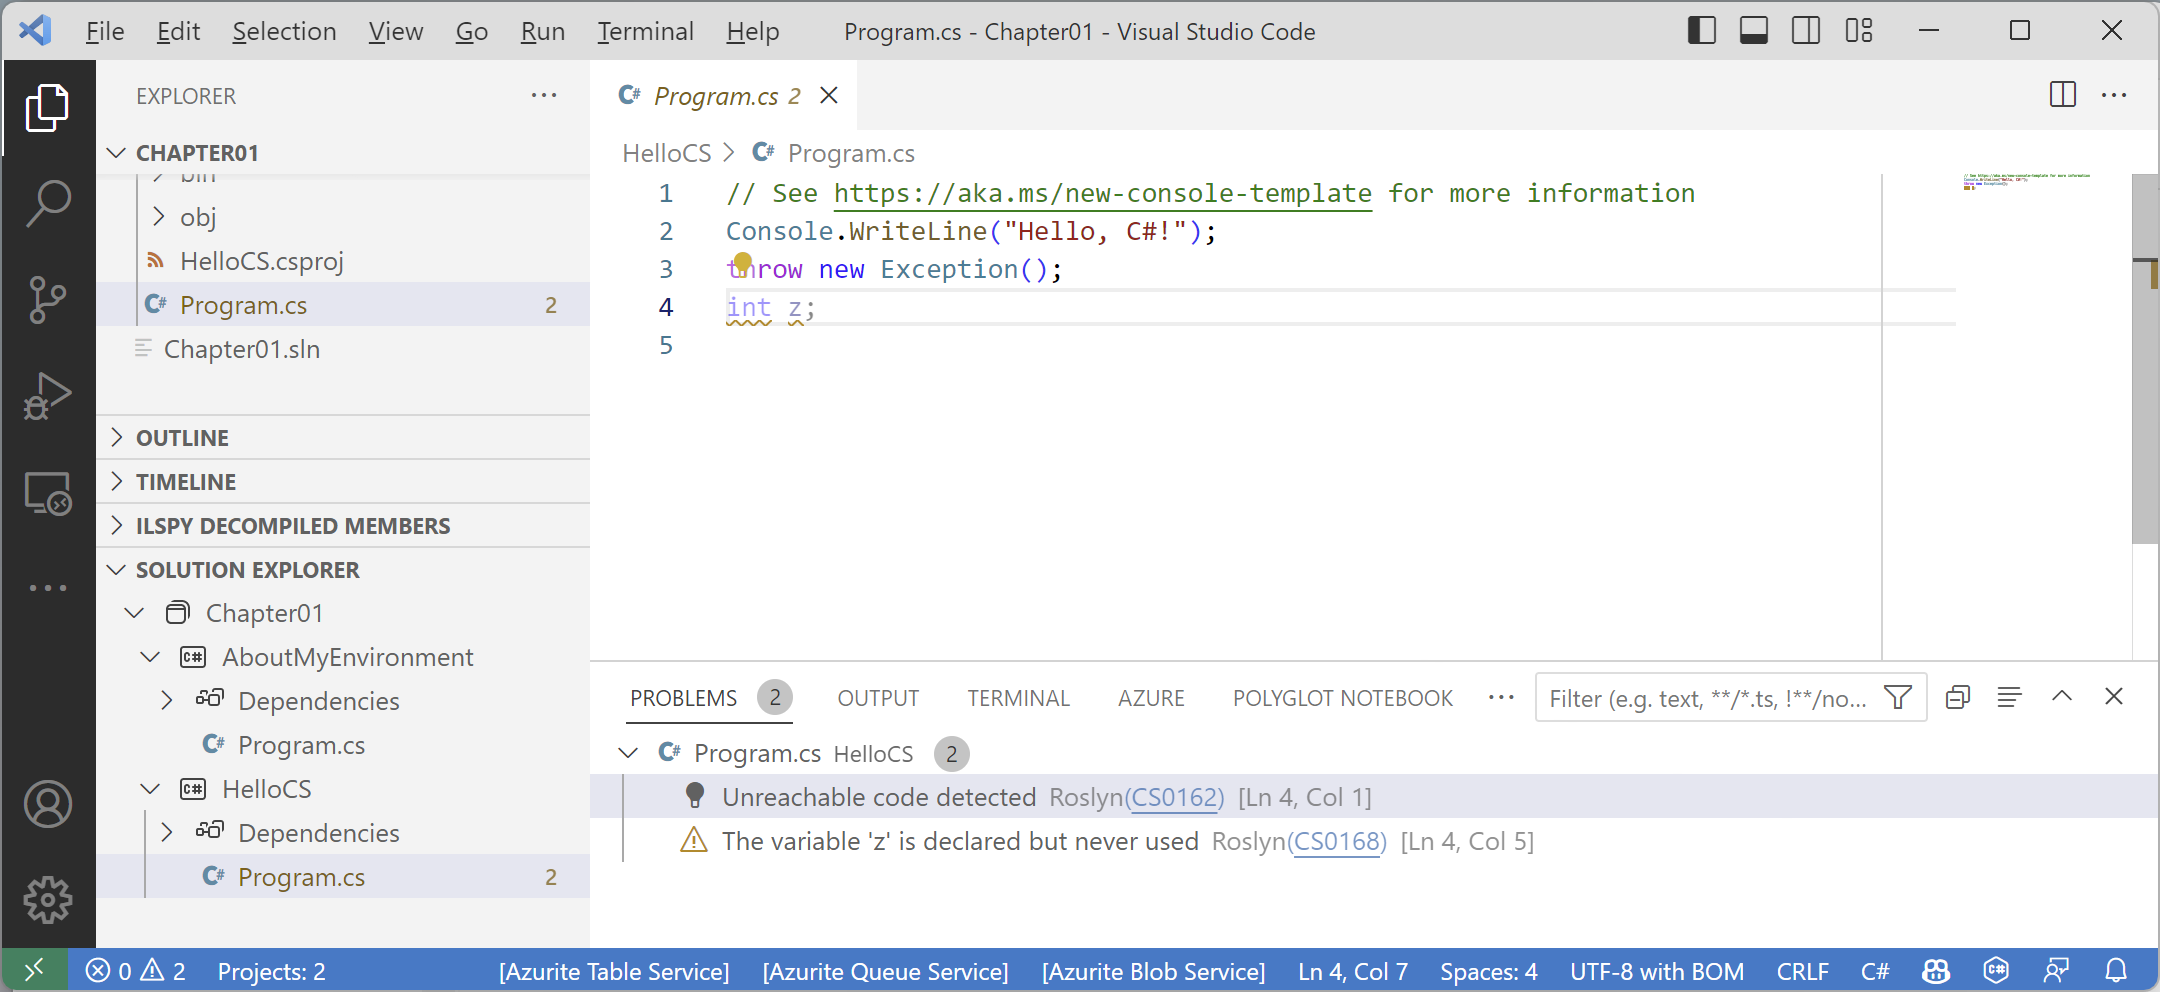Viewport: 2161px width, 992px height.
Task: Customize layout icon in title bar
Action: pos(1859,31)
